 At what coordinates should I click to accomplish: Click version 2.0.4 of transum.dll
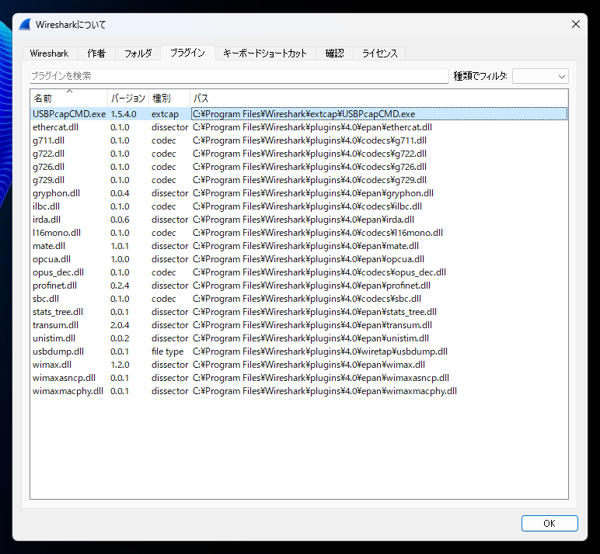click(x=120, y=325)
